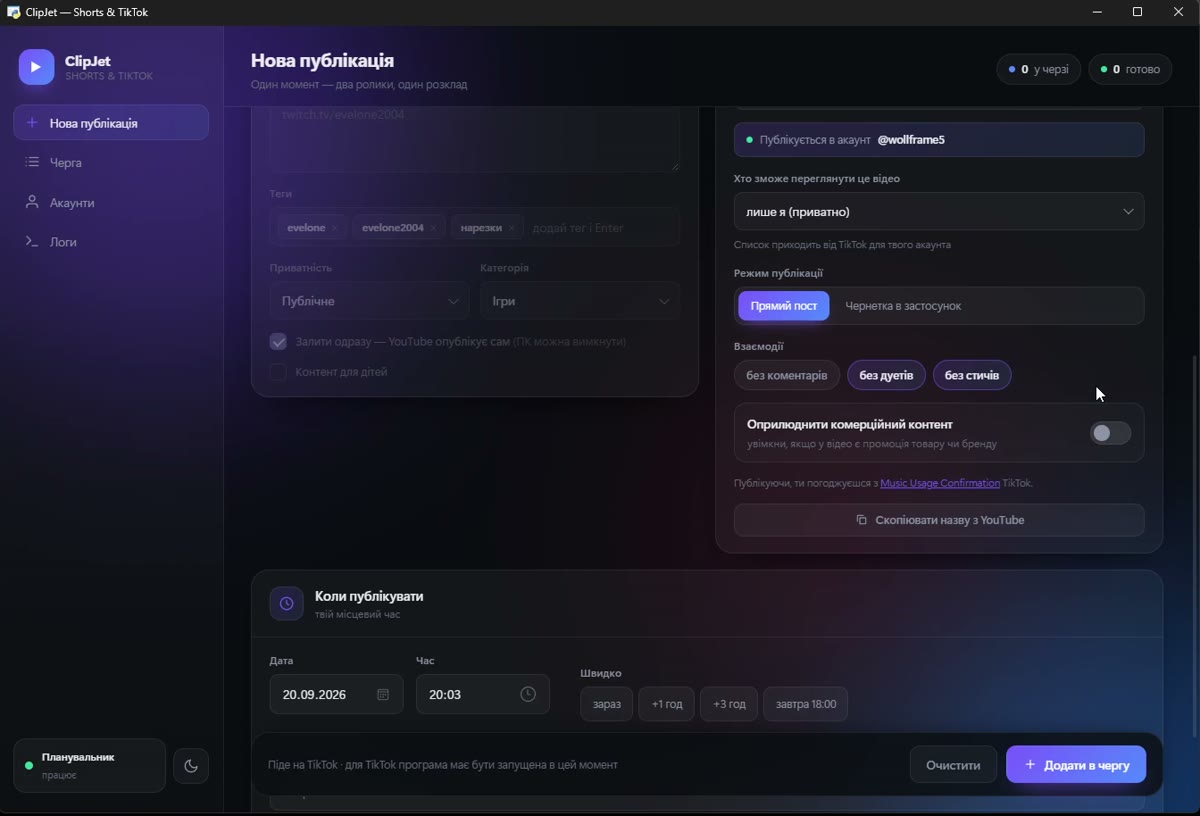Open the лише я (приватно) viewer dropdown
The width and height of the screenshot is (1200, 816).
[939, 212]
